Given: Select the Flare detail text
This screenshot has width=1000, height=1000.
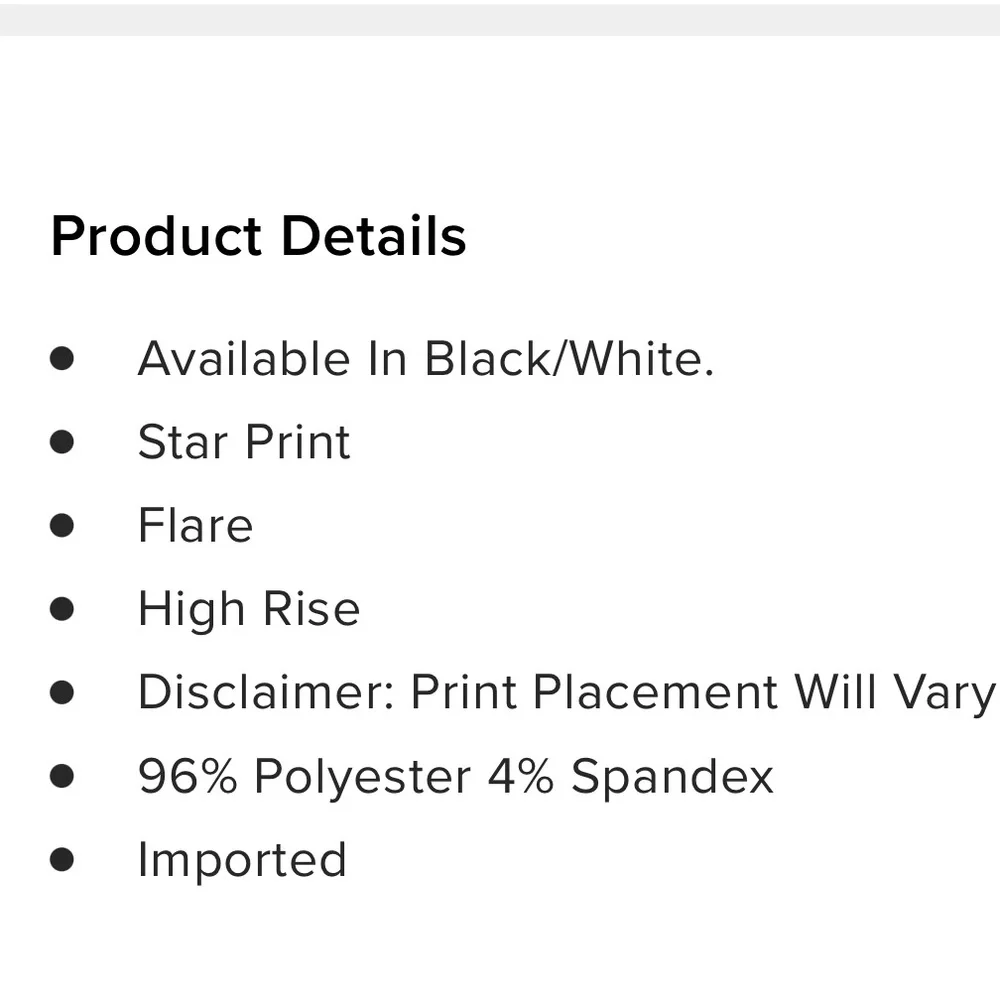Looking at the screenshot, I should 195,526.
